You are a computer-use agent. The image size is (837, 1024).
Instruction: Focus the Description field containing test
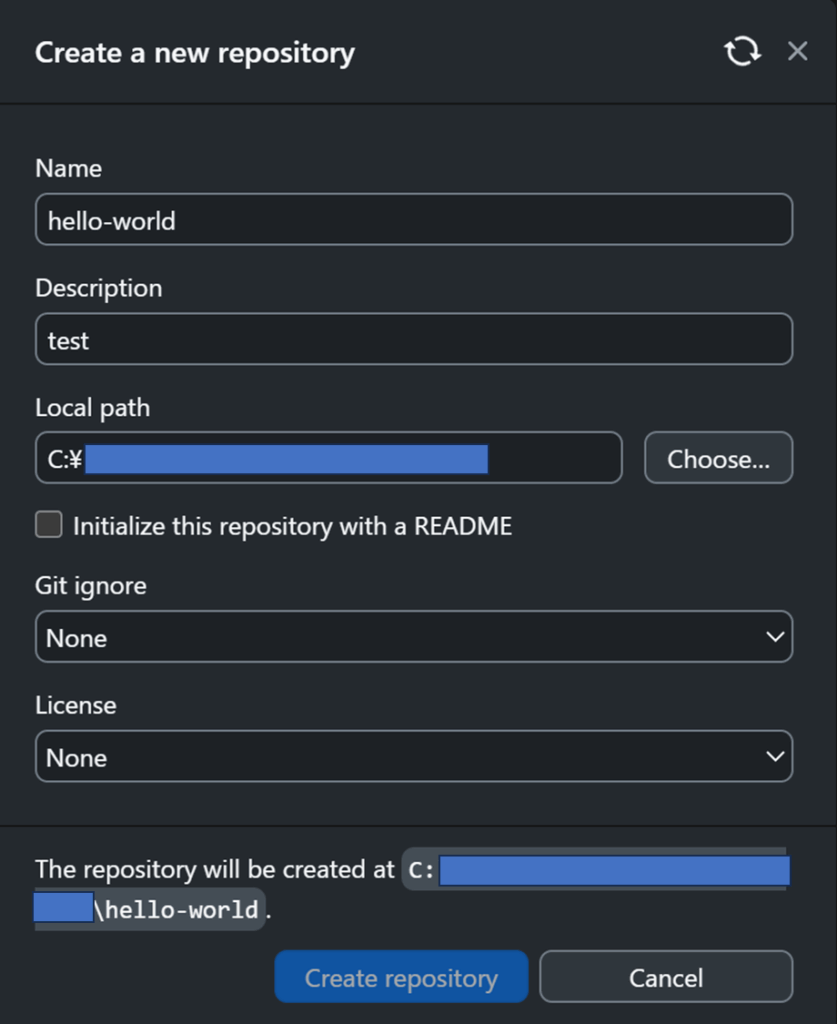coord(414,339)
